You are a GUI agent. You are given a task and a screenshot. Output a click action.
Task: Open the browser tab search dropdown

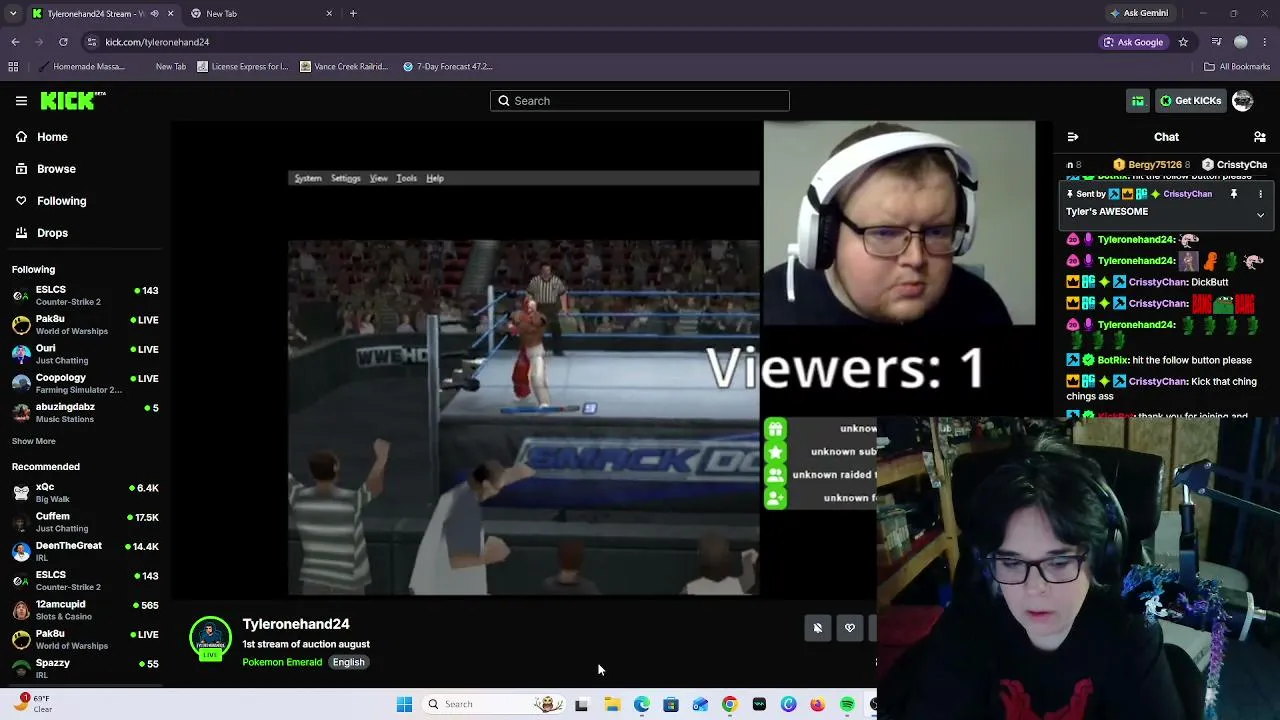click(13, 13)
